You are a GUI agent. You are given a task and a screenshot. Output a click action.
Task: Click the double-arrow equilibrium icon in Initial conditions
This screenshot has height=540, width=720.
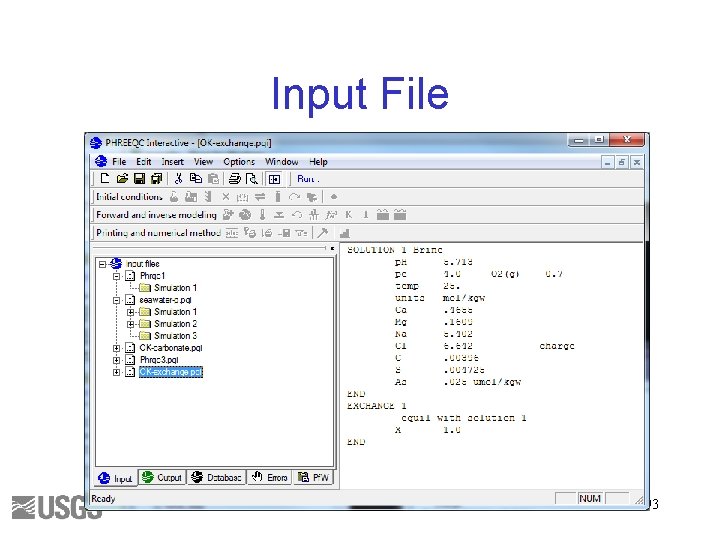point(260,197)
